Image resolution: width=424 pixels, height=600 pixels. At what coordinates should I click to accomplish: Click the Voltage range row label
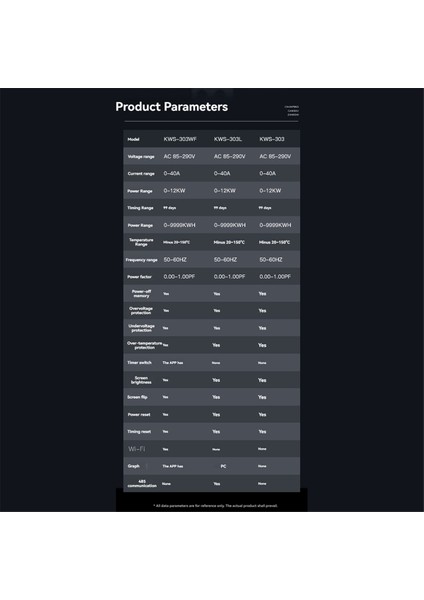coord(141,157)
